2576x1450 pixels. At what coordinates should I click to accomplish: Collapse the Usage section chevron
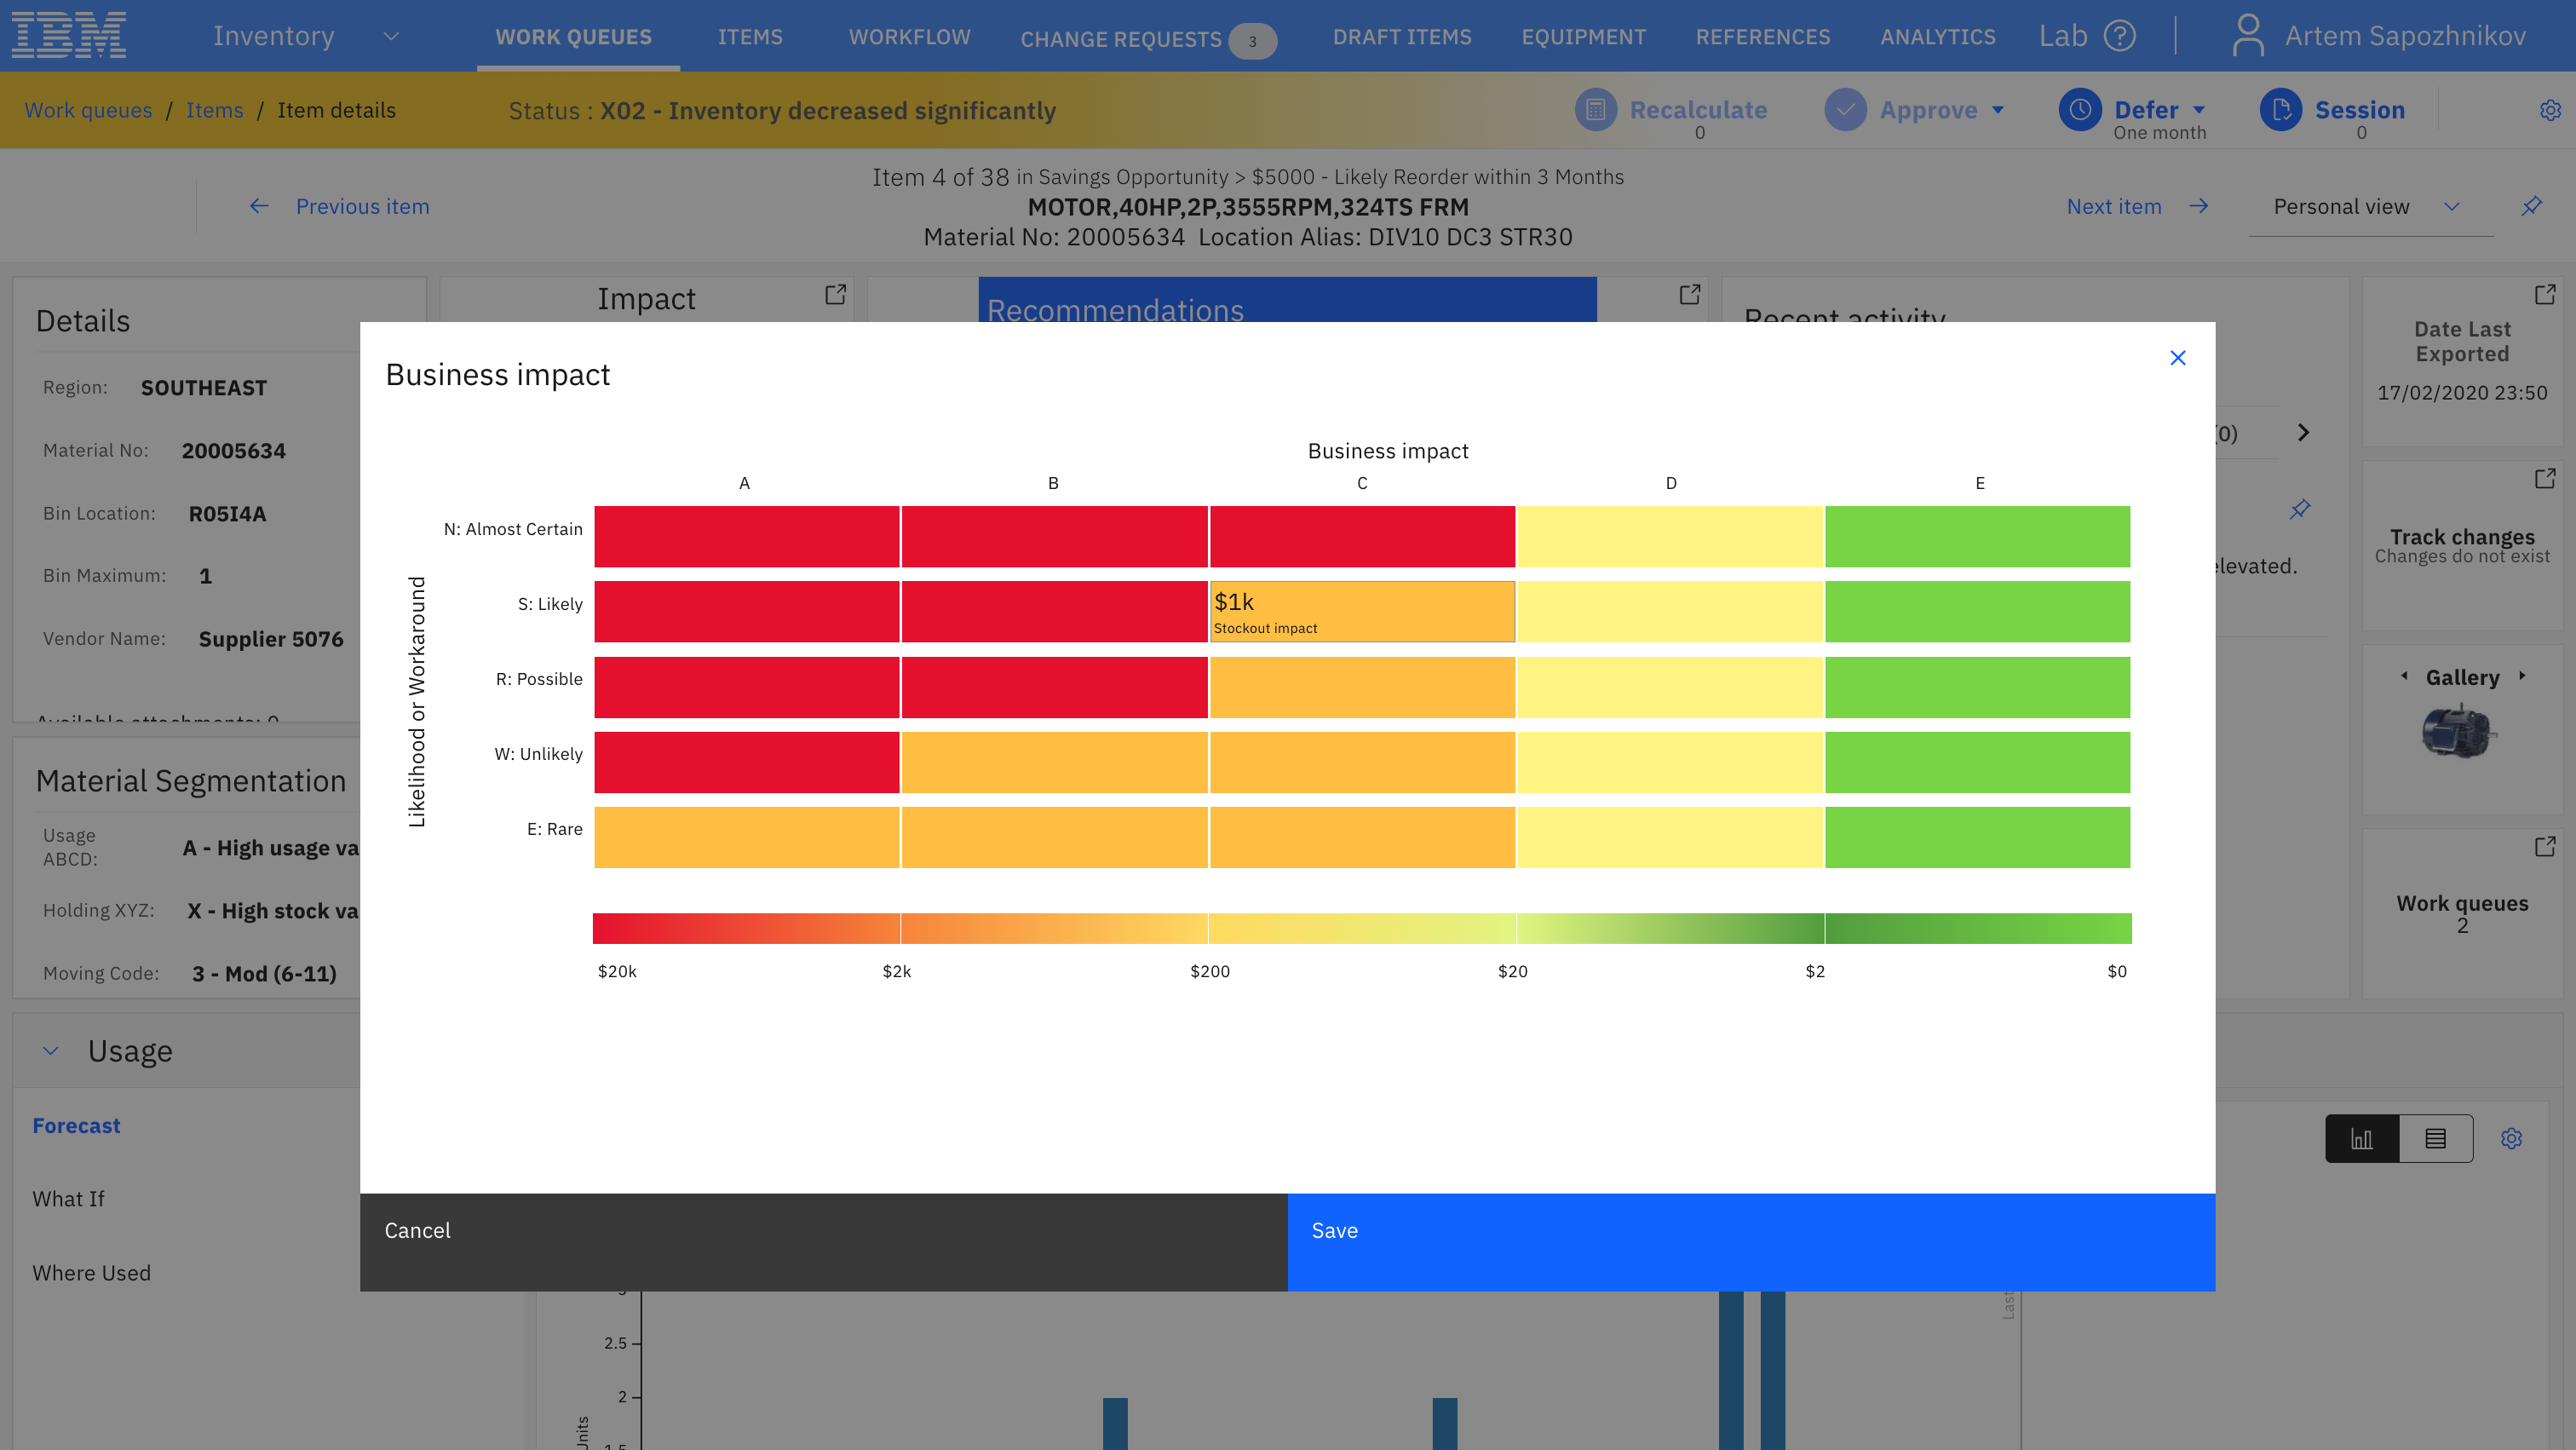[50, 1051]
